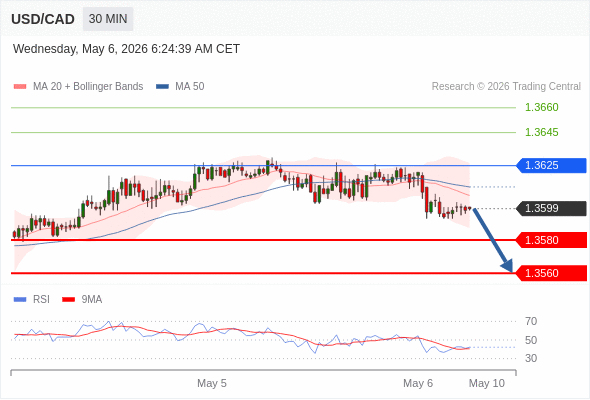590x400 pixels.
Task: Click the May 6 date axis label
Action: click(418, 384)
